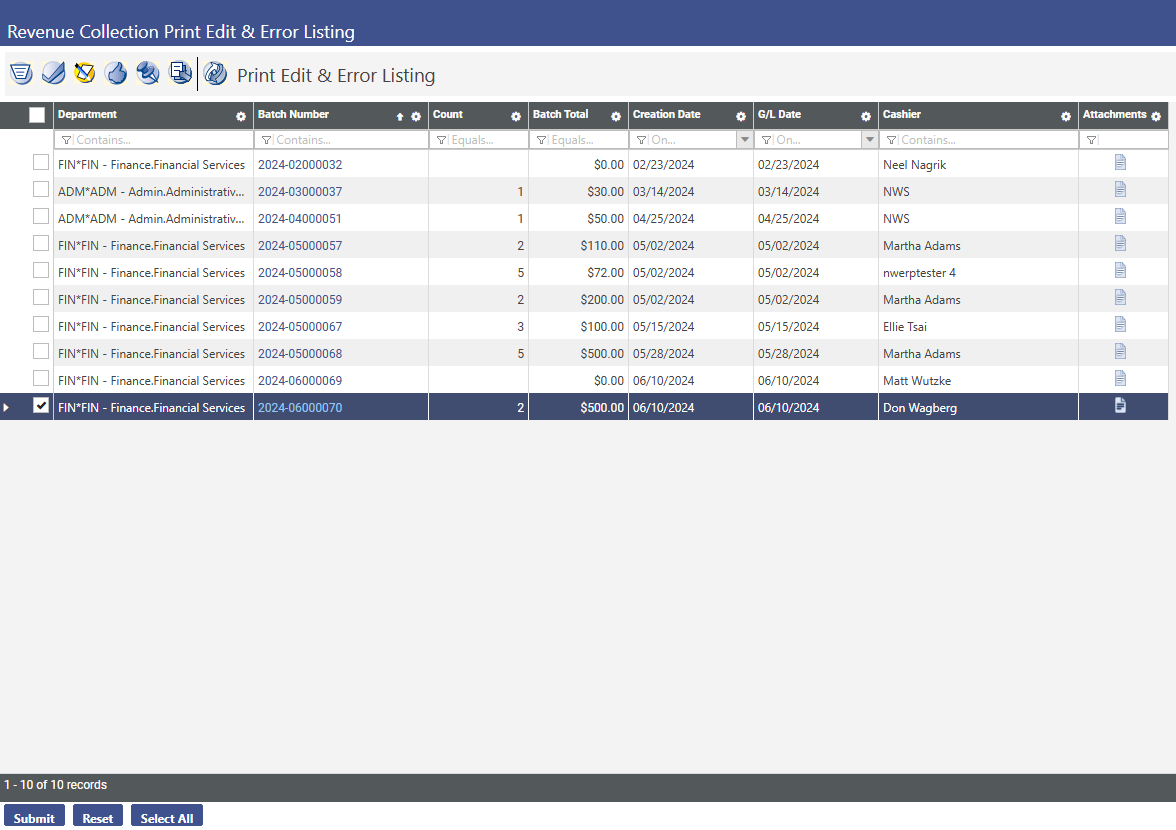The width and height of the screenshot is (1176, 830).
Task: Open attachment icon for batch 2024-04000051
Action: point(1120,216)
